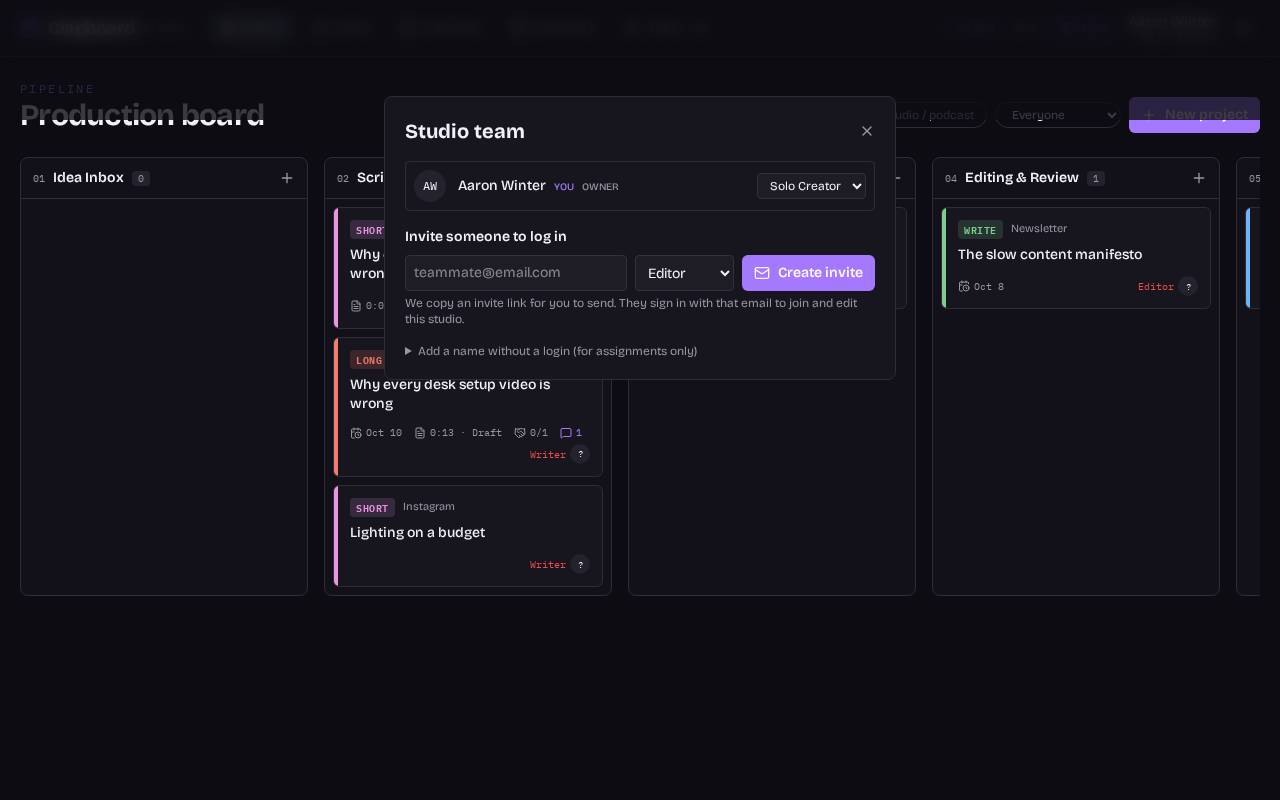Click the Production board heading
This screenshot has height=800, width=1280.
(142, 115)
